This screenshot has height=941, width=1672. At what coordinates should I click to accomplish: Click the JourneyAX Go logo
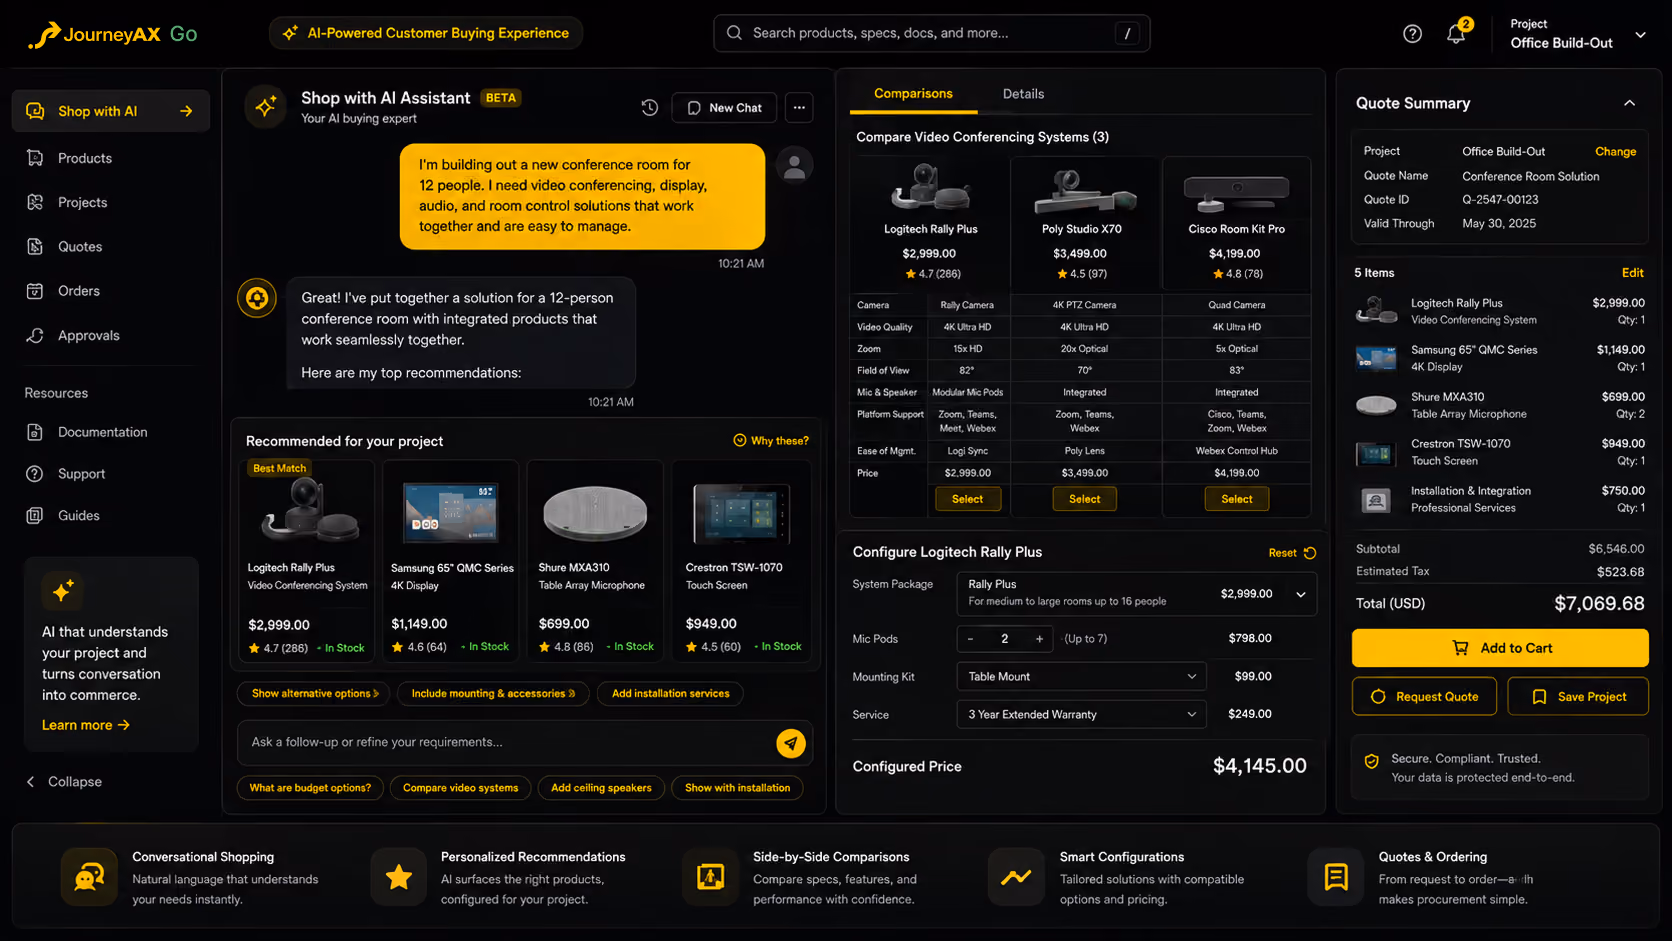coord(112,34)
